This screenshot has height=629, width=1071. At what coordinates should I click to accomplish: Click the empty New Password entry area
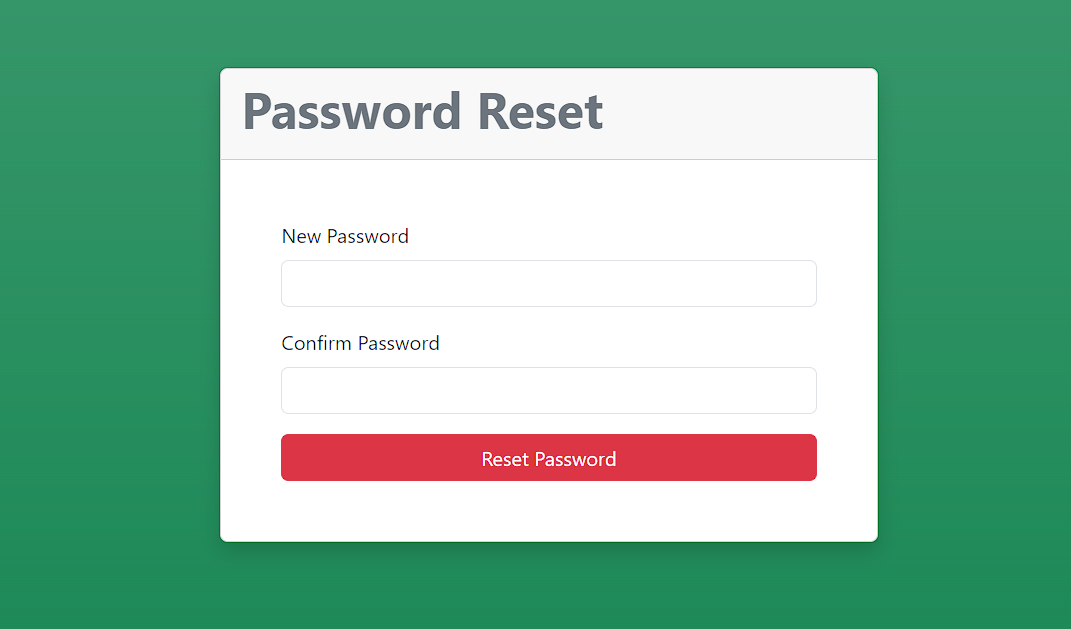point(548,283)
